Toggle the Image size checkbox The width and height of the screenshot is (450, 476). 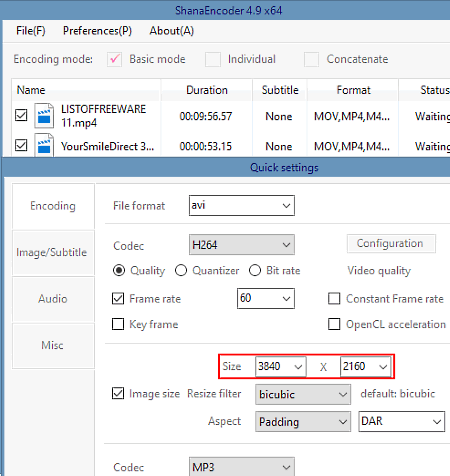[x=118, y=393]
